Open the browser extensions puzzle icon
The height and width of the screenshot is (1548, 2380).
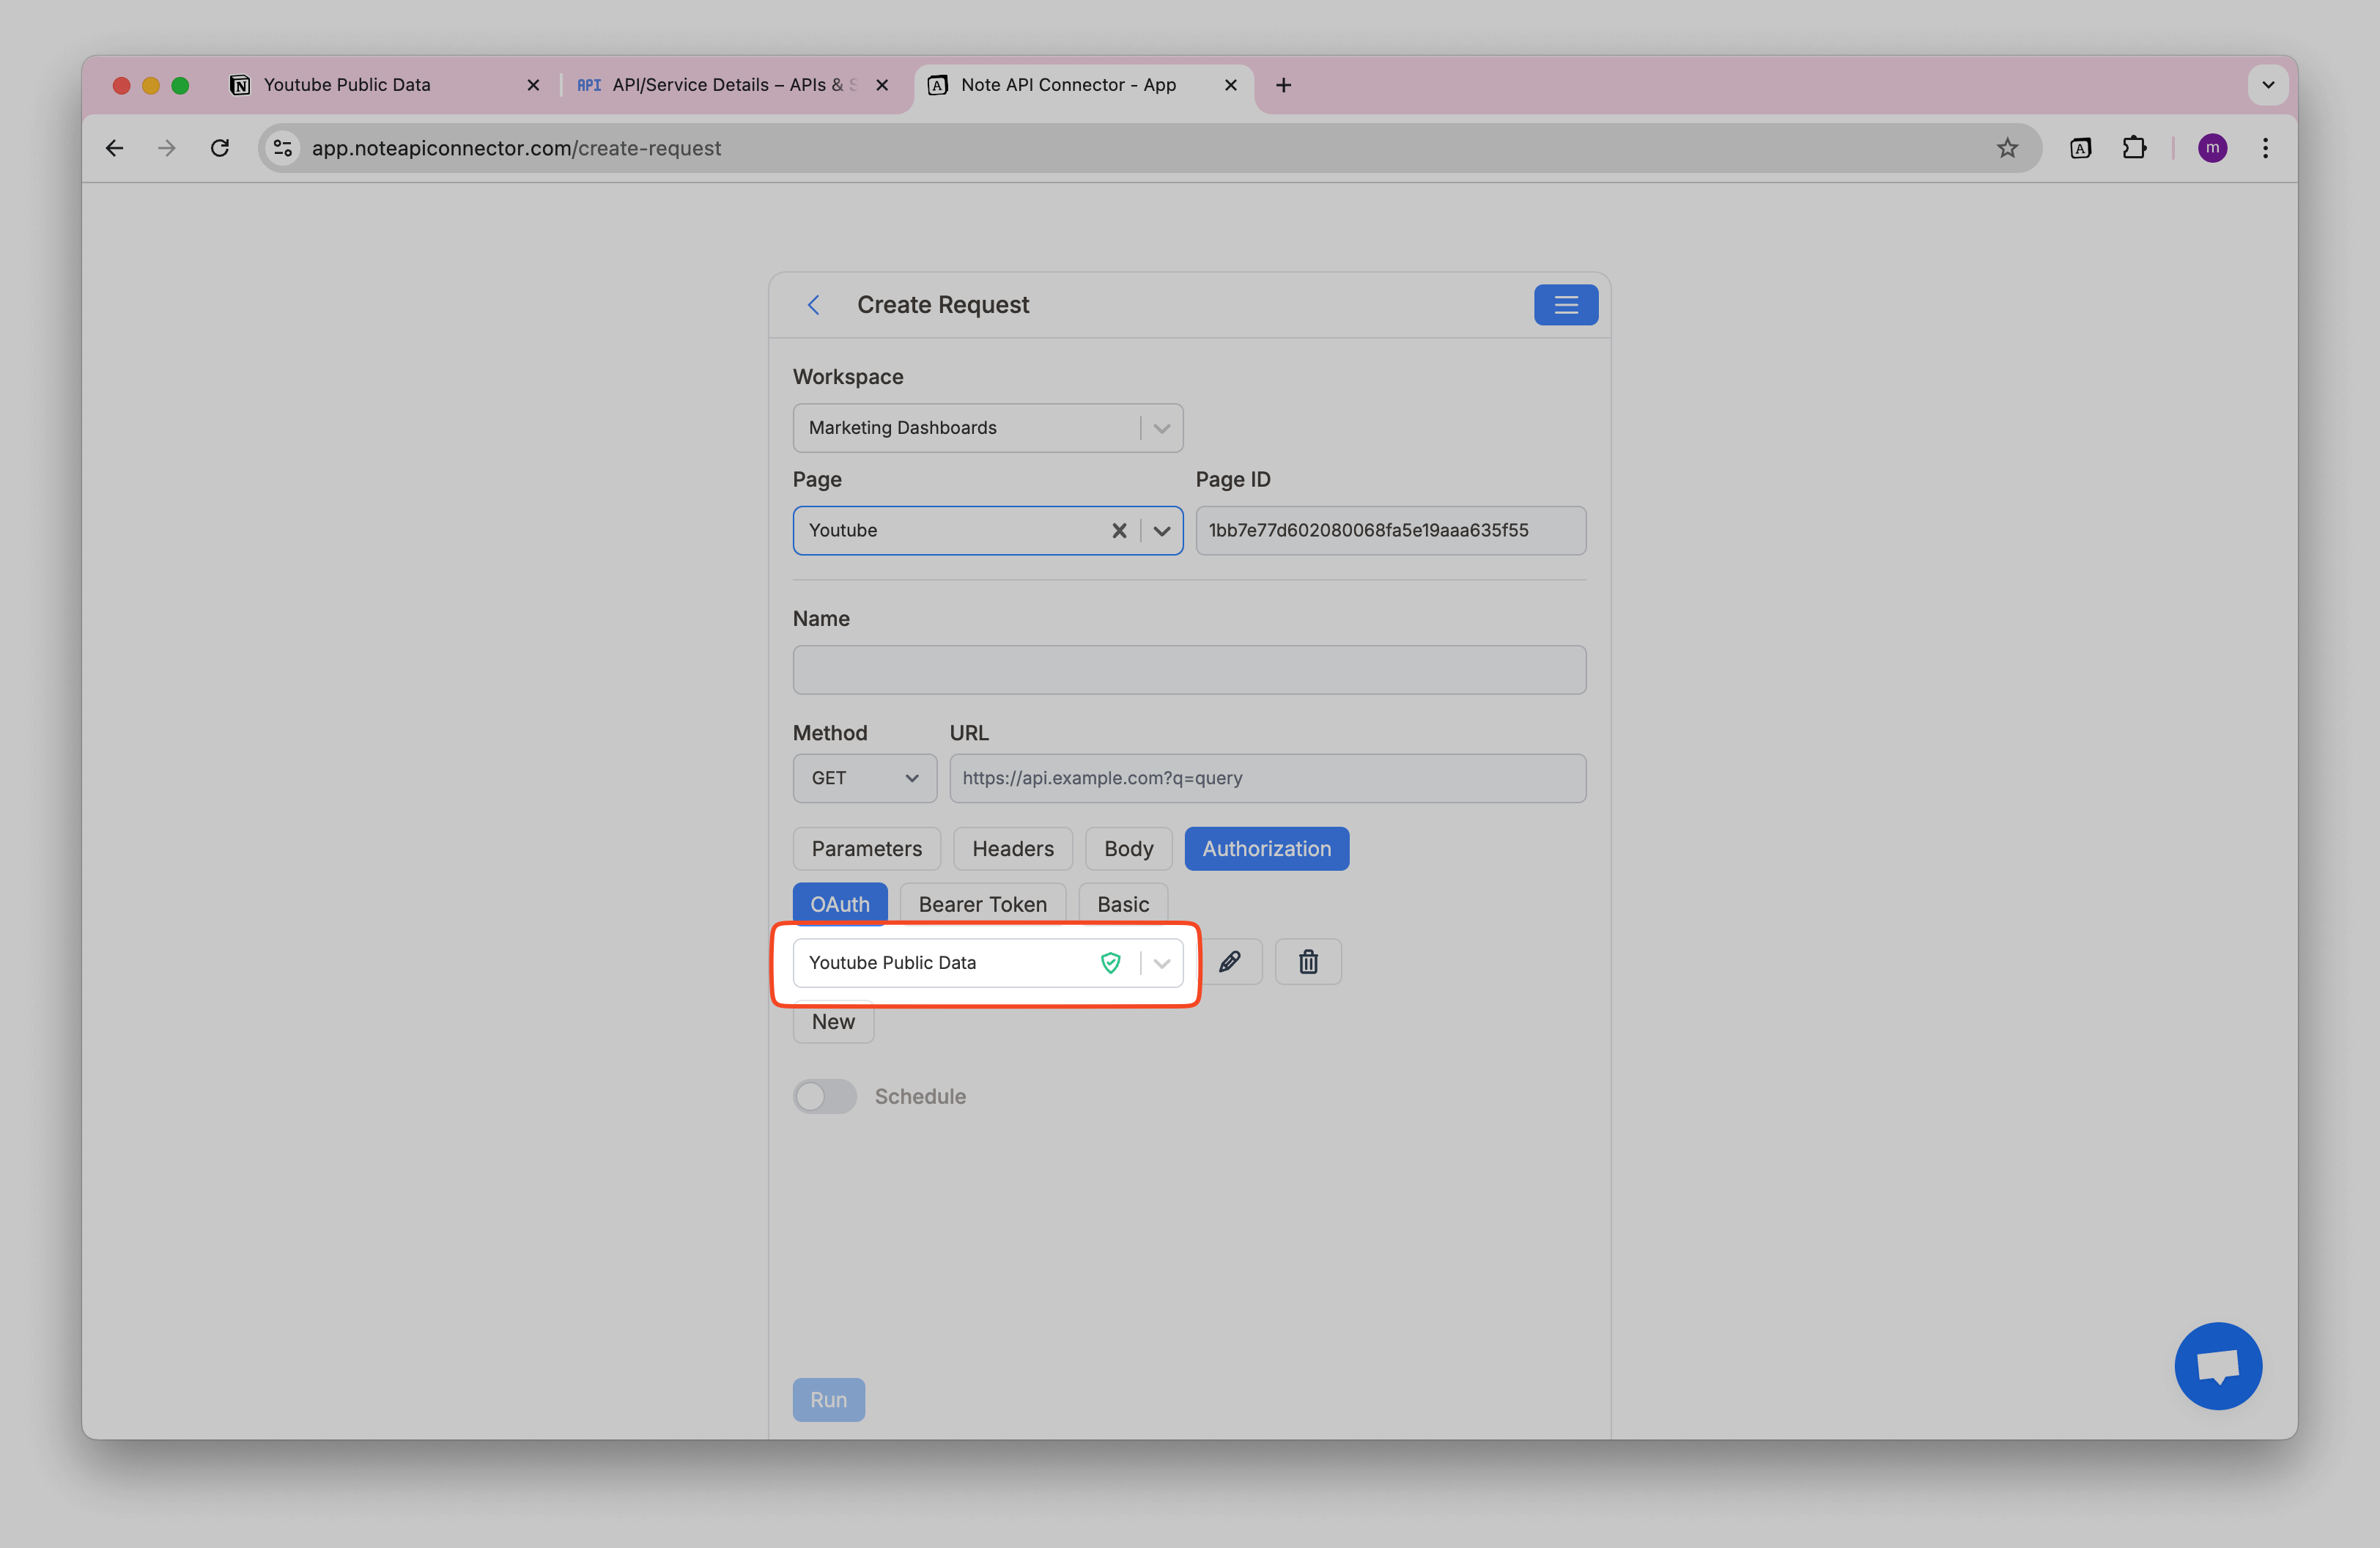click(x=2134, y=148)
